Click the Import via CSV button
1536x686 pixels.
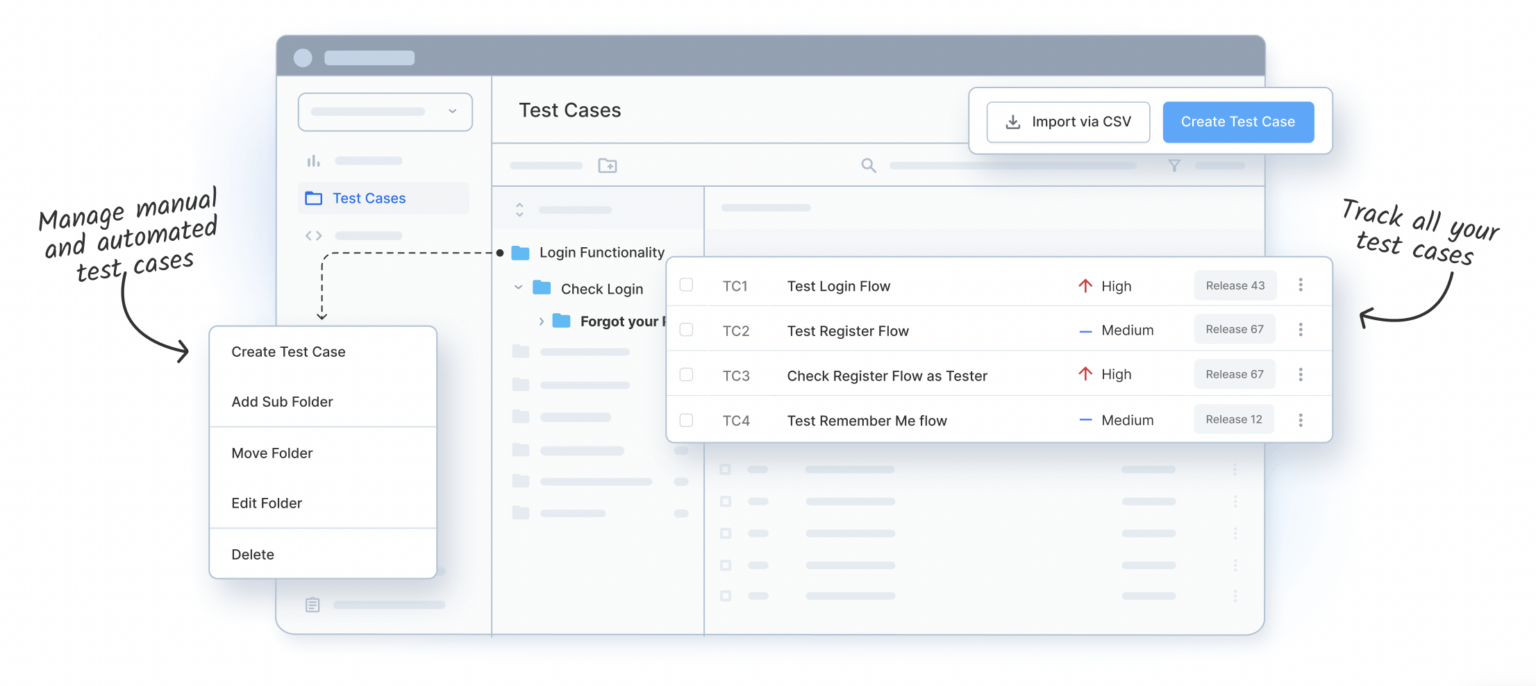pos(1067,121)
